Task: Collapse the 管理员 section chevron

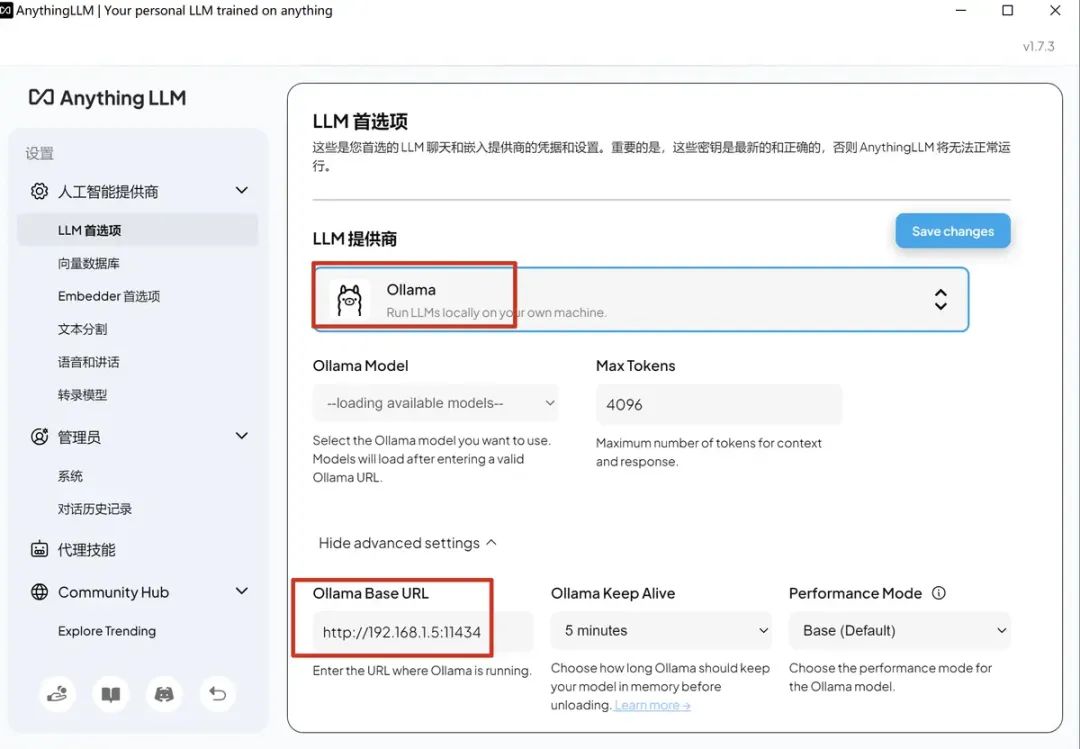Action: pyautogui.click(x=242, y=435)
